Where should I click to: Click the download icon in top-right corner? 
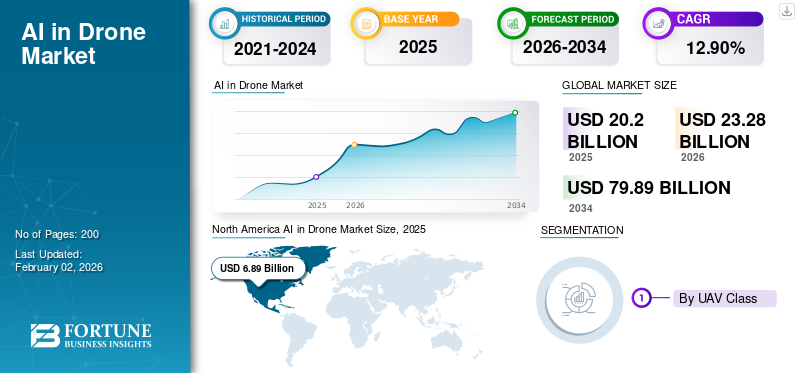pos(786,11)
